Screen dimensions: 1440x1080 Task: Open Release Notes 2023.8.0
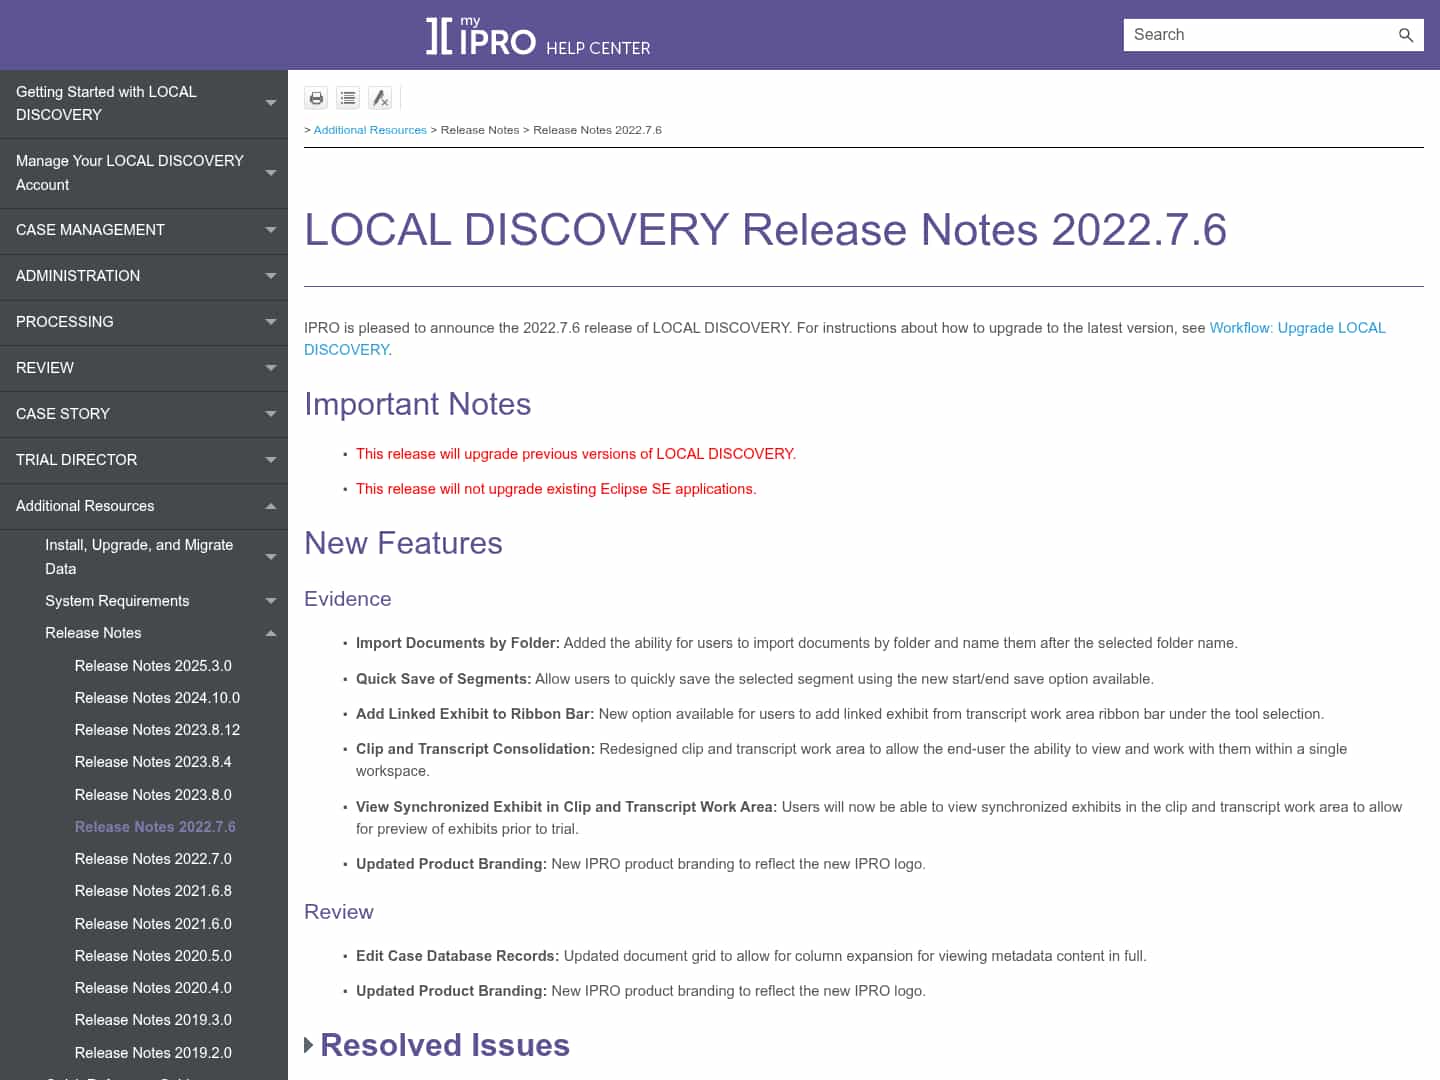153,795
